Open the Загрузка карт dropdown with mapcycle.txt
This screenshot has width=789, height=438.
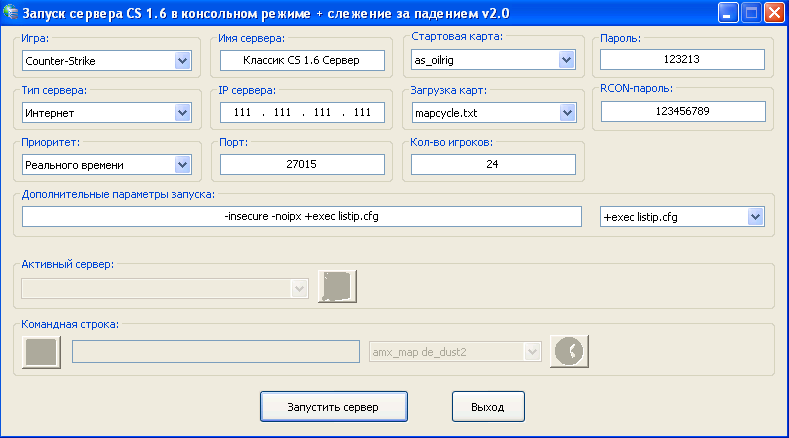[568, 113]
